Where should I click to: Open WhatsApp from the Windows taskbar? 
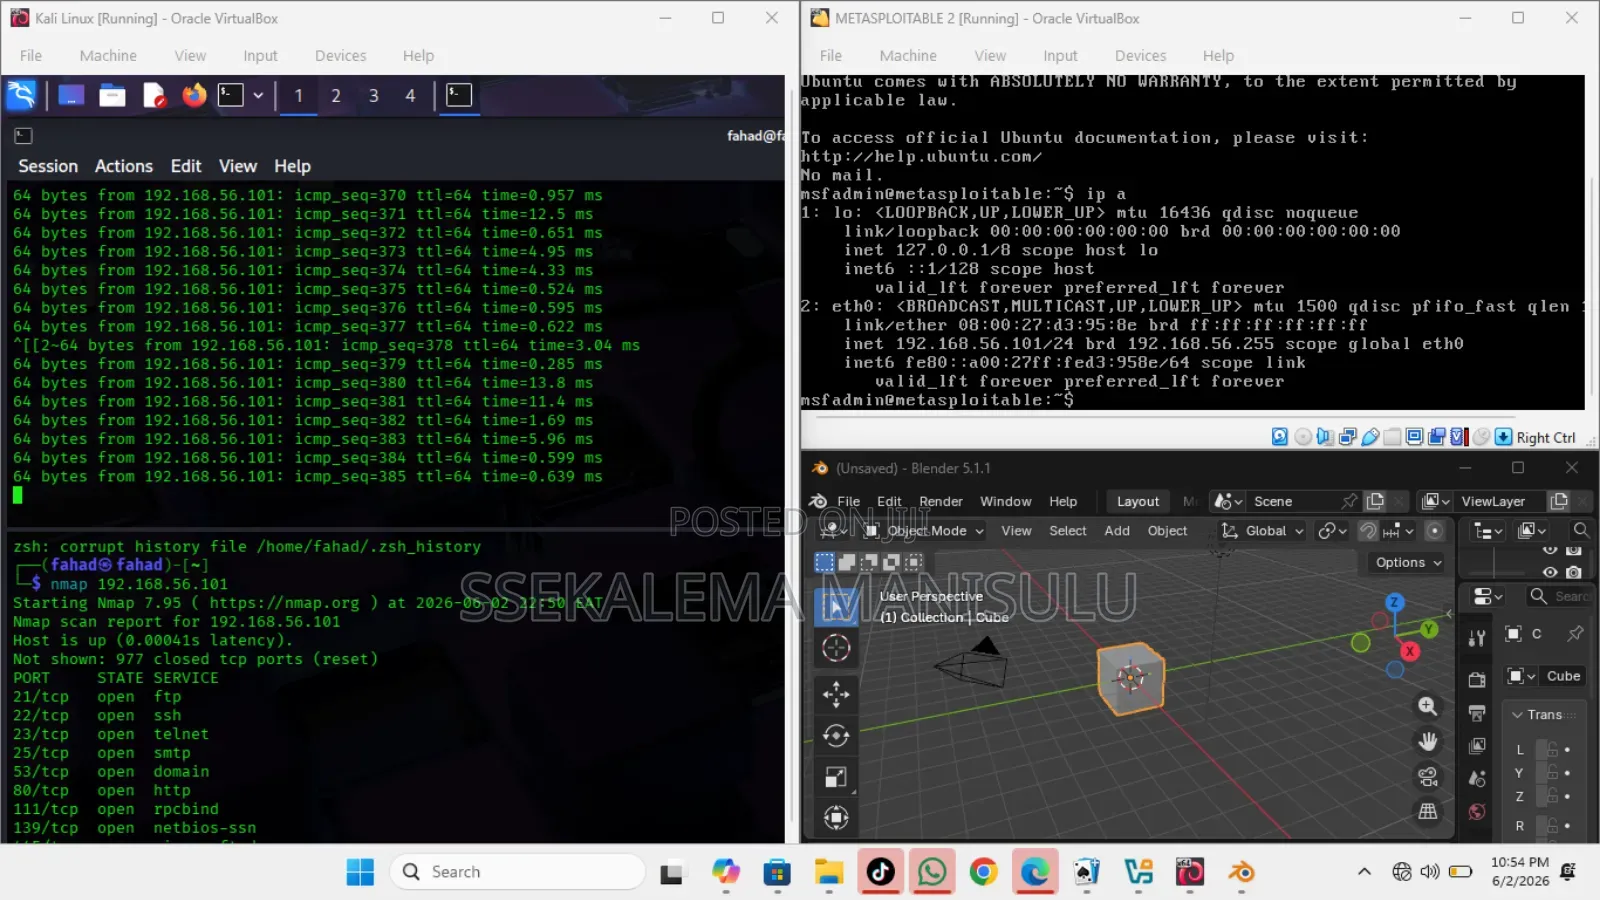point(932,872)
